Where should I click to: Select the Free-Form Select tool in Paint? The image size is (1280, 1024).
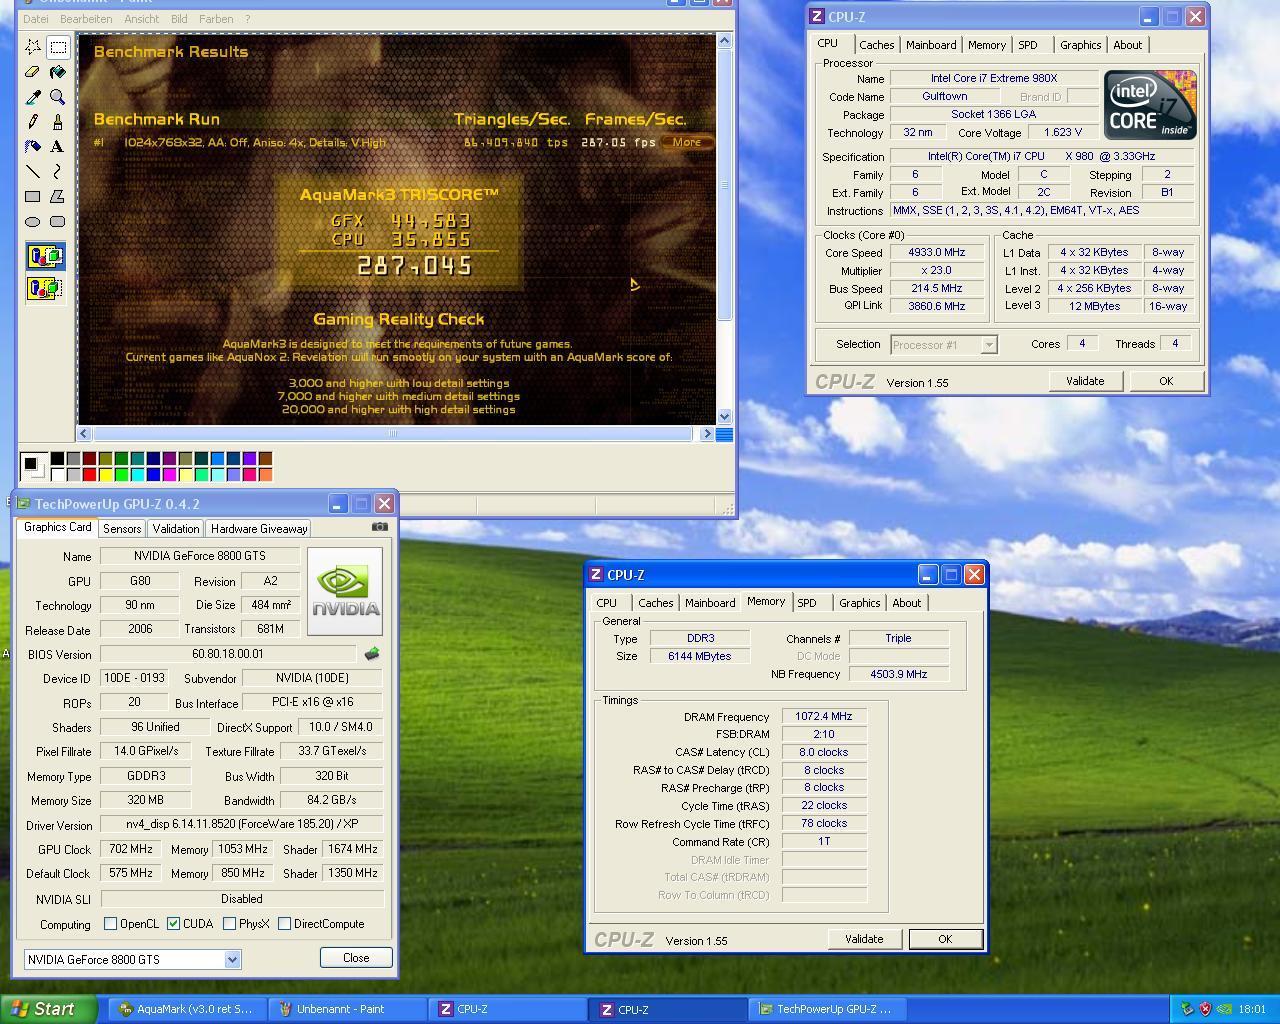tap(33, 47)
